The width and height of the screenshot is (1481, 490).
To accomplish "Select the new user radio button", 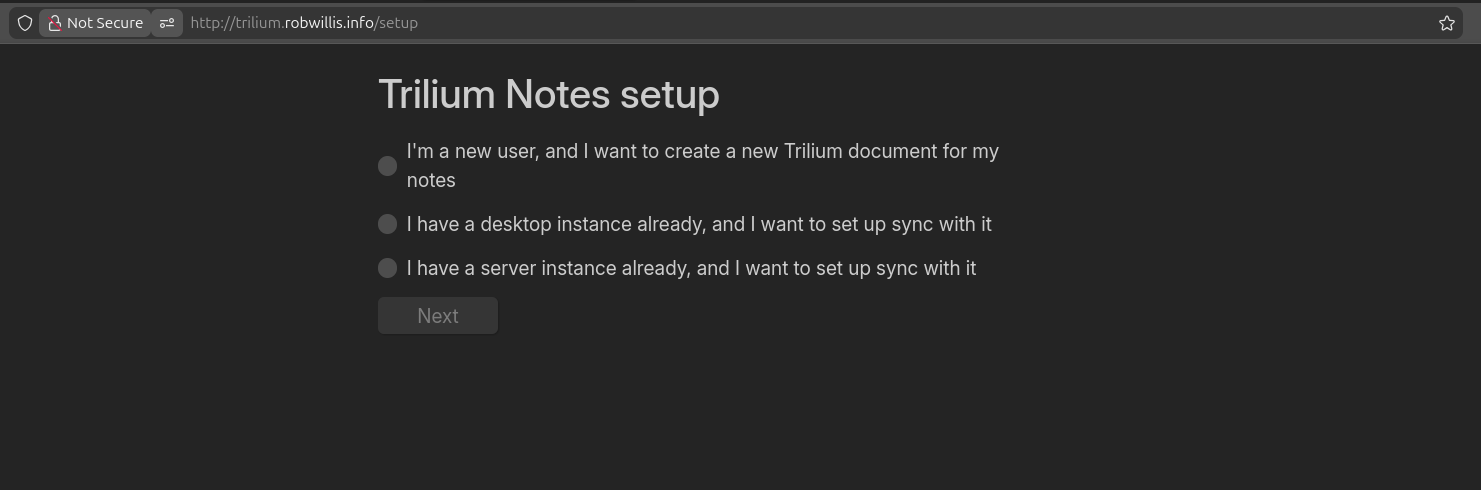I will [x=388, y=166].
